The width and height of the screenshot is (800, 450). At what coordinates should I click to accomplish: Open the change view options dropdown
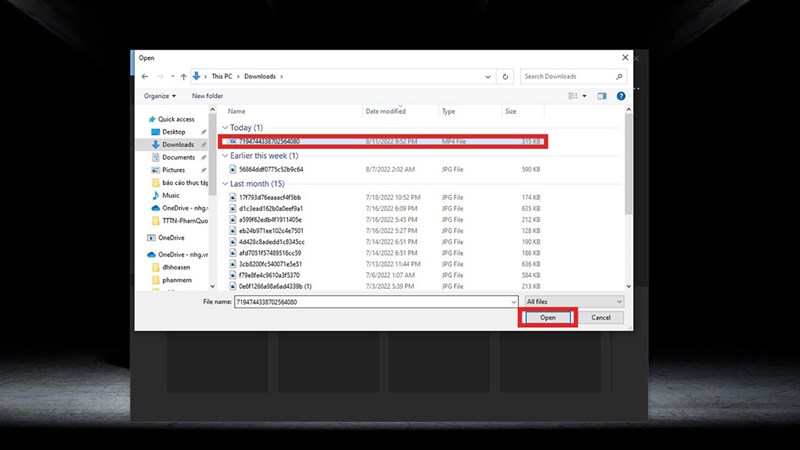[x=583, y=96]
